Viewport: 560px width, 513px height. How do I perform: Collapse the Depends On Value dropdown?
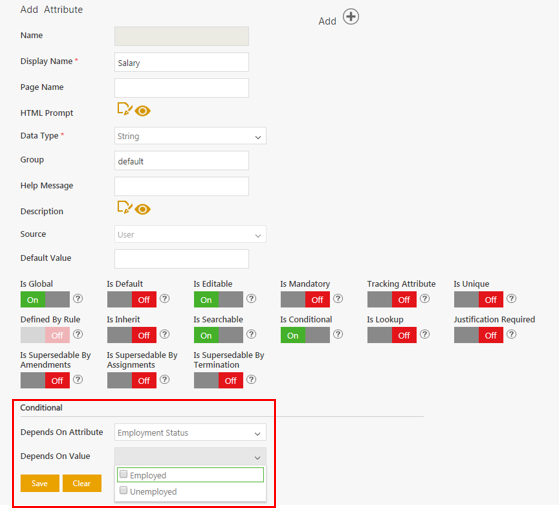190,456
